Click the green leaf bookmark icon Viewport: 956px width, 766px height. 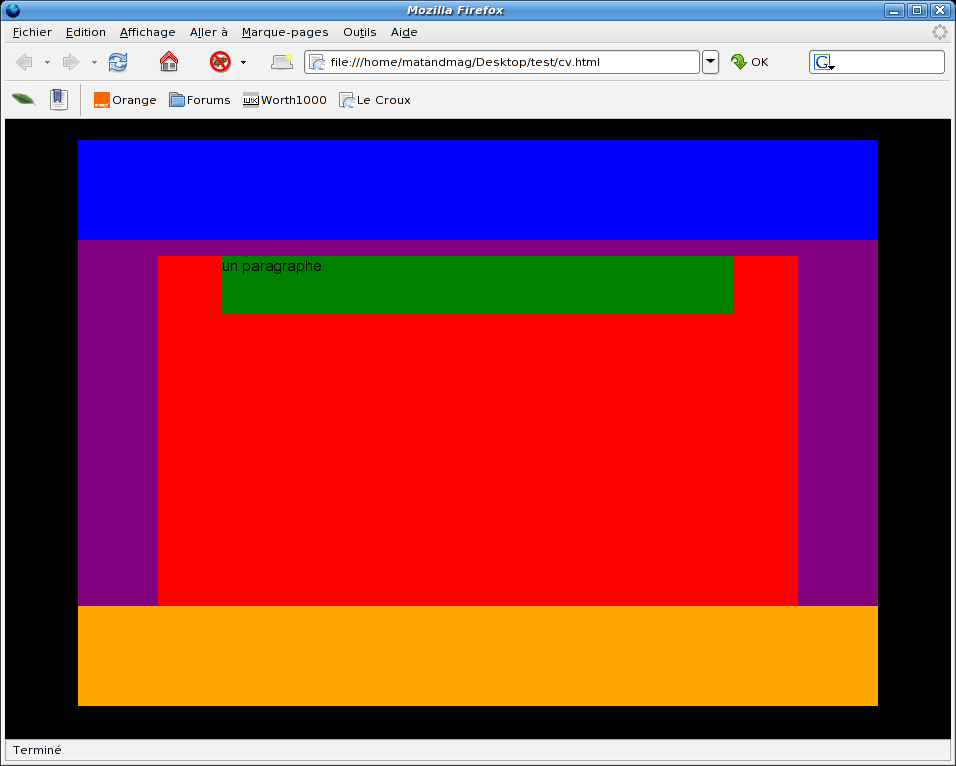24,99
